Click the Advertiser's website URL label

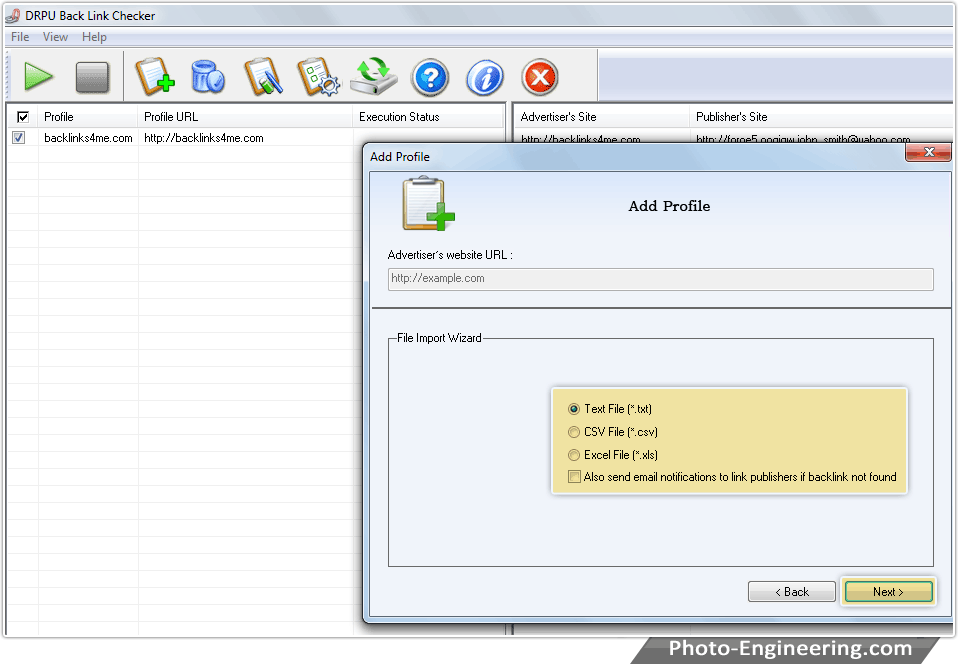coord(450,255)
